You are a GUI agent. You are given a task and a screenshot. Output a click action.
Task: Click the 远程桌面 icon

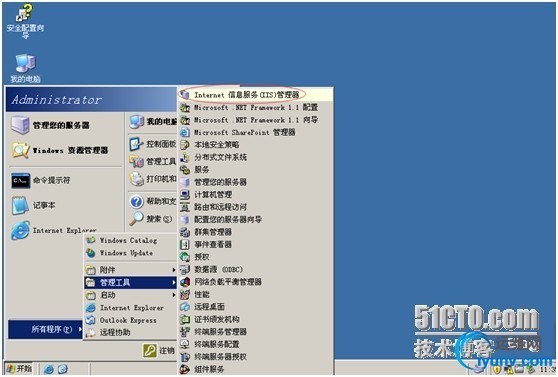coord(184,307)
